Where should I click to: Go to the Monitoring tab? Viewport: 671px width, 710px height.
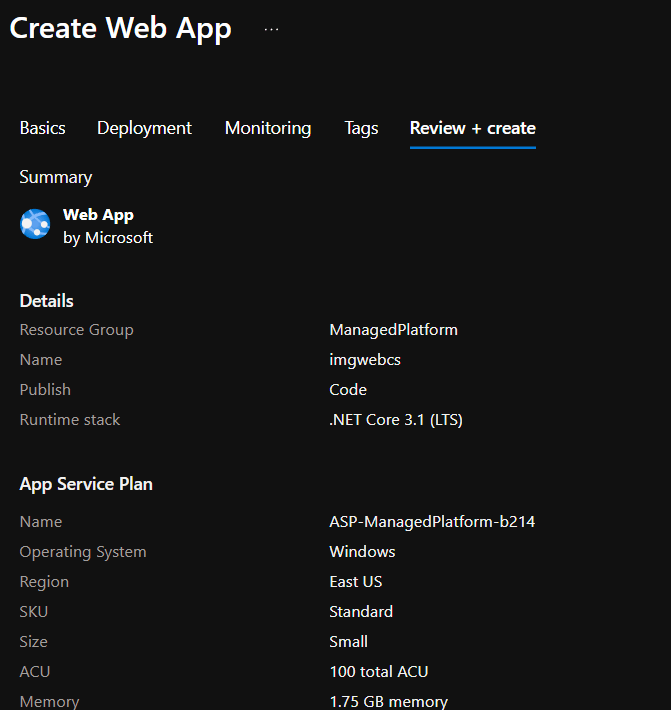[x=267, y=128]
